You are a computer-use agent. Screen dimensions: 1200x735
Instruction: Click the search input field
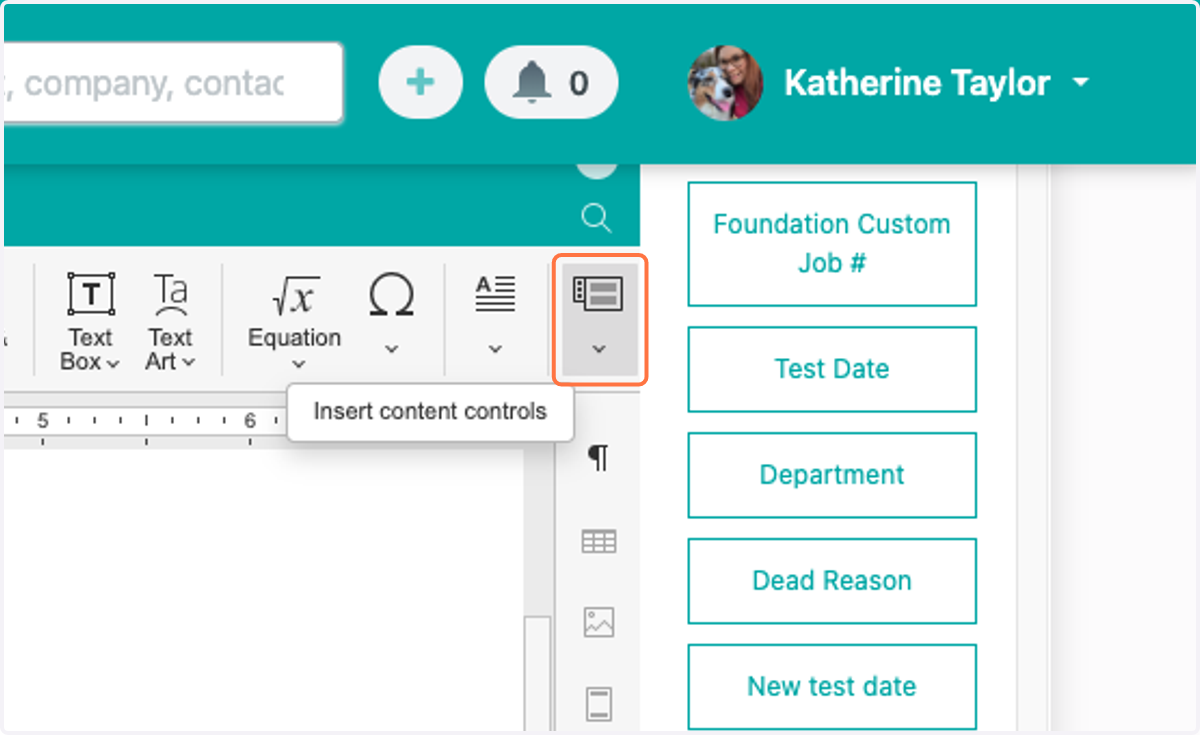(172, 82)
